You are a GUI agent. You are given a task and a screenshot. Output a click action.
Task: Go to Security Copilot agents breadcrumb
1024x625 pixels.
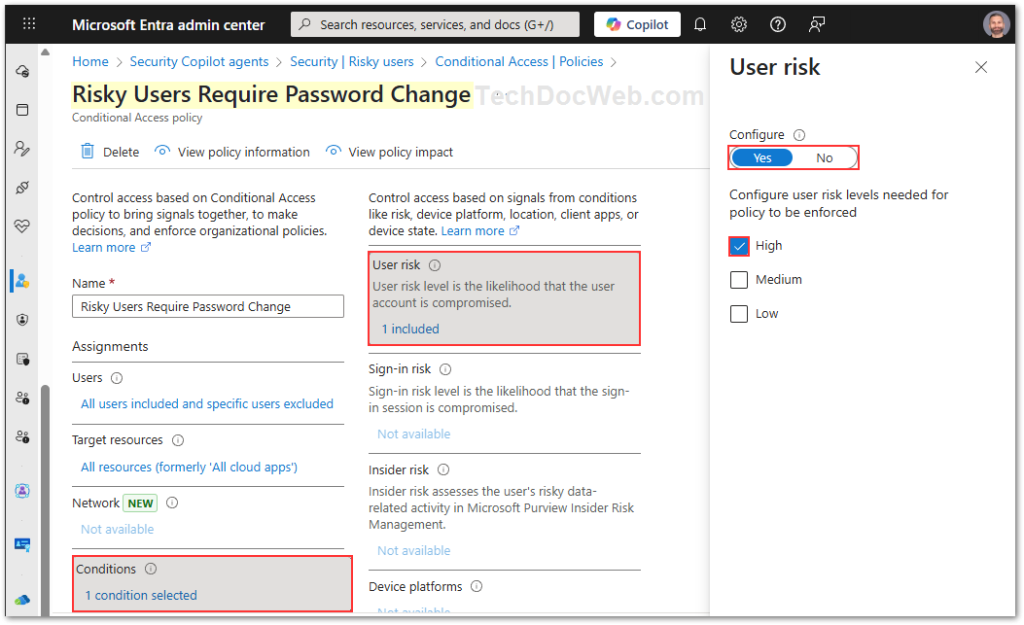tap(199, 62)
